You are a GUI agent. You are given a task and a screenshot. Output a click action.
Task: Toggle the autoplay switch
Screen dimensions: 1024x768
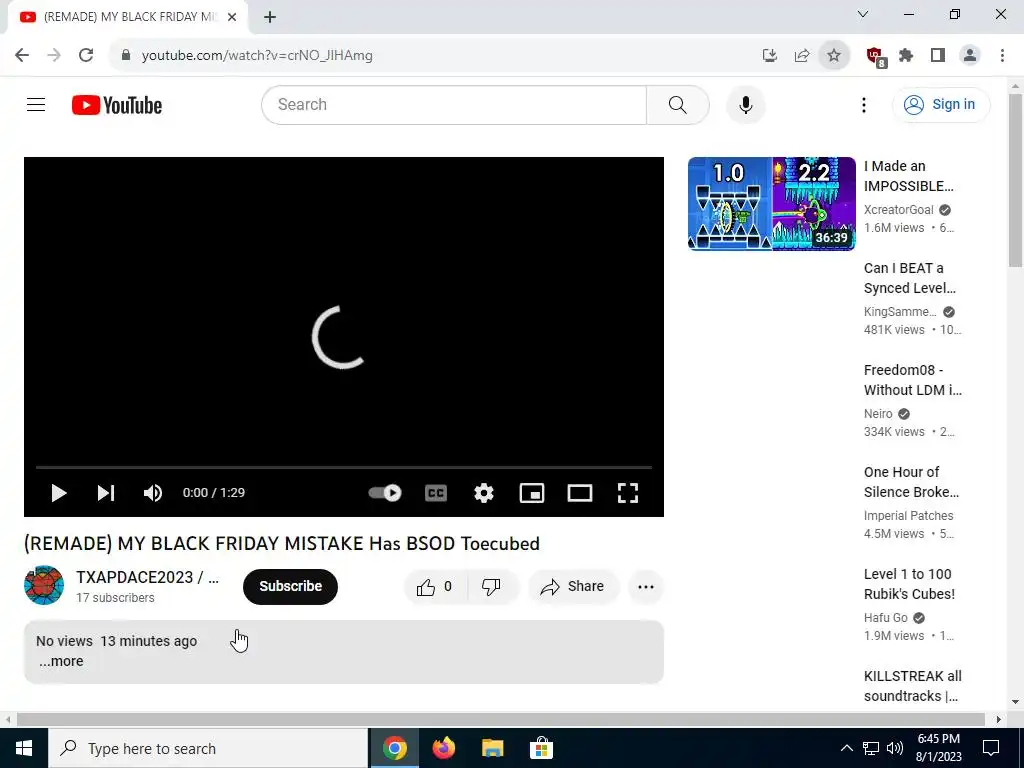385,493
